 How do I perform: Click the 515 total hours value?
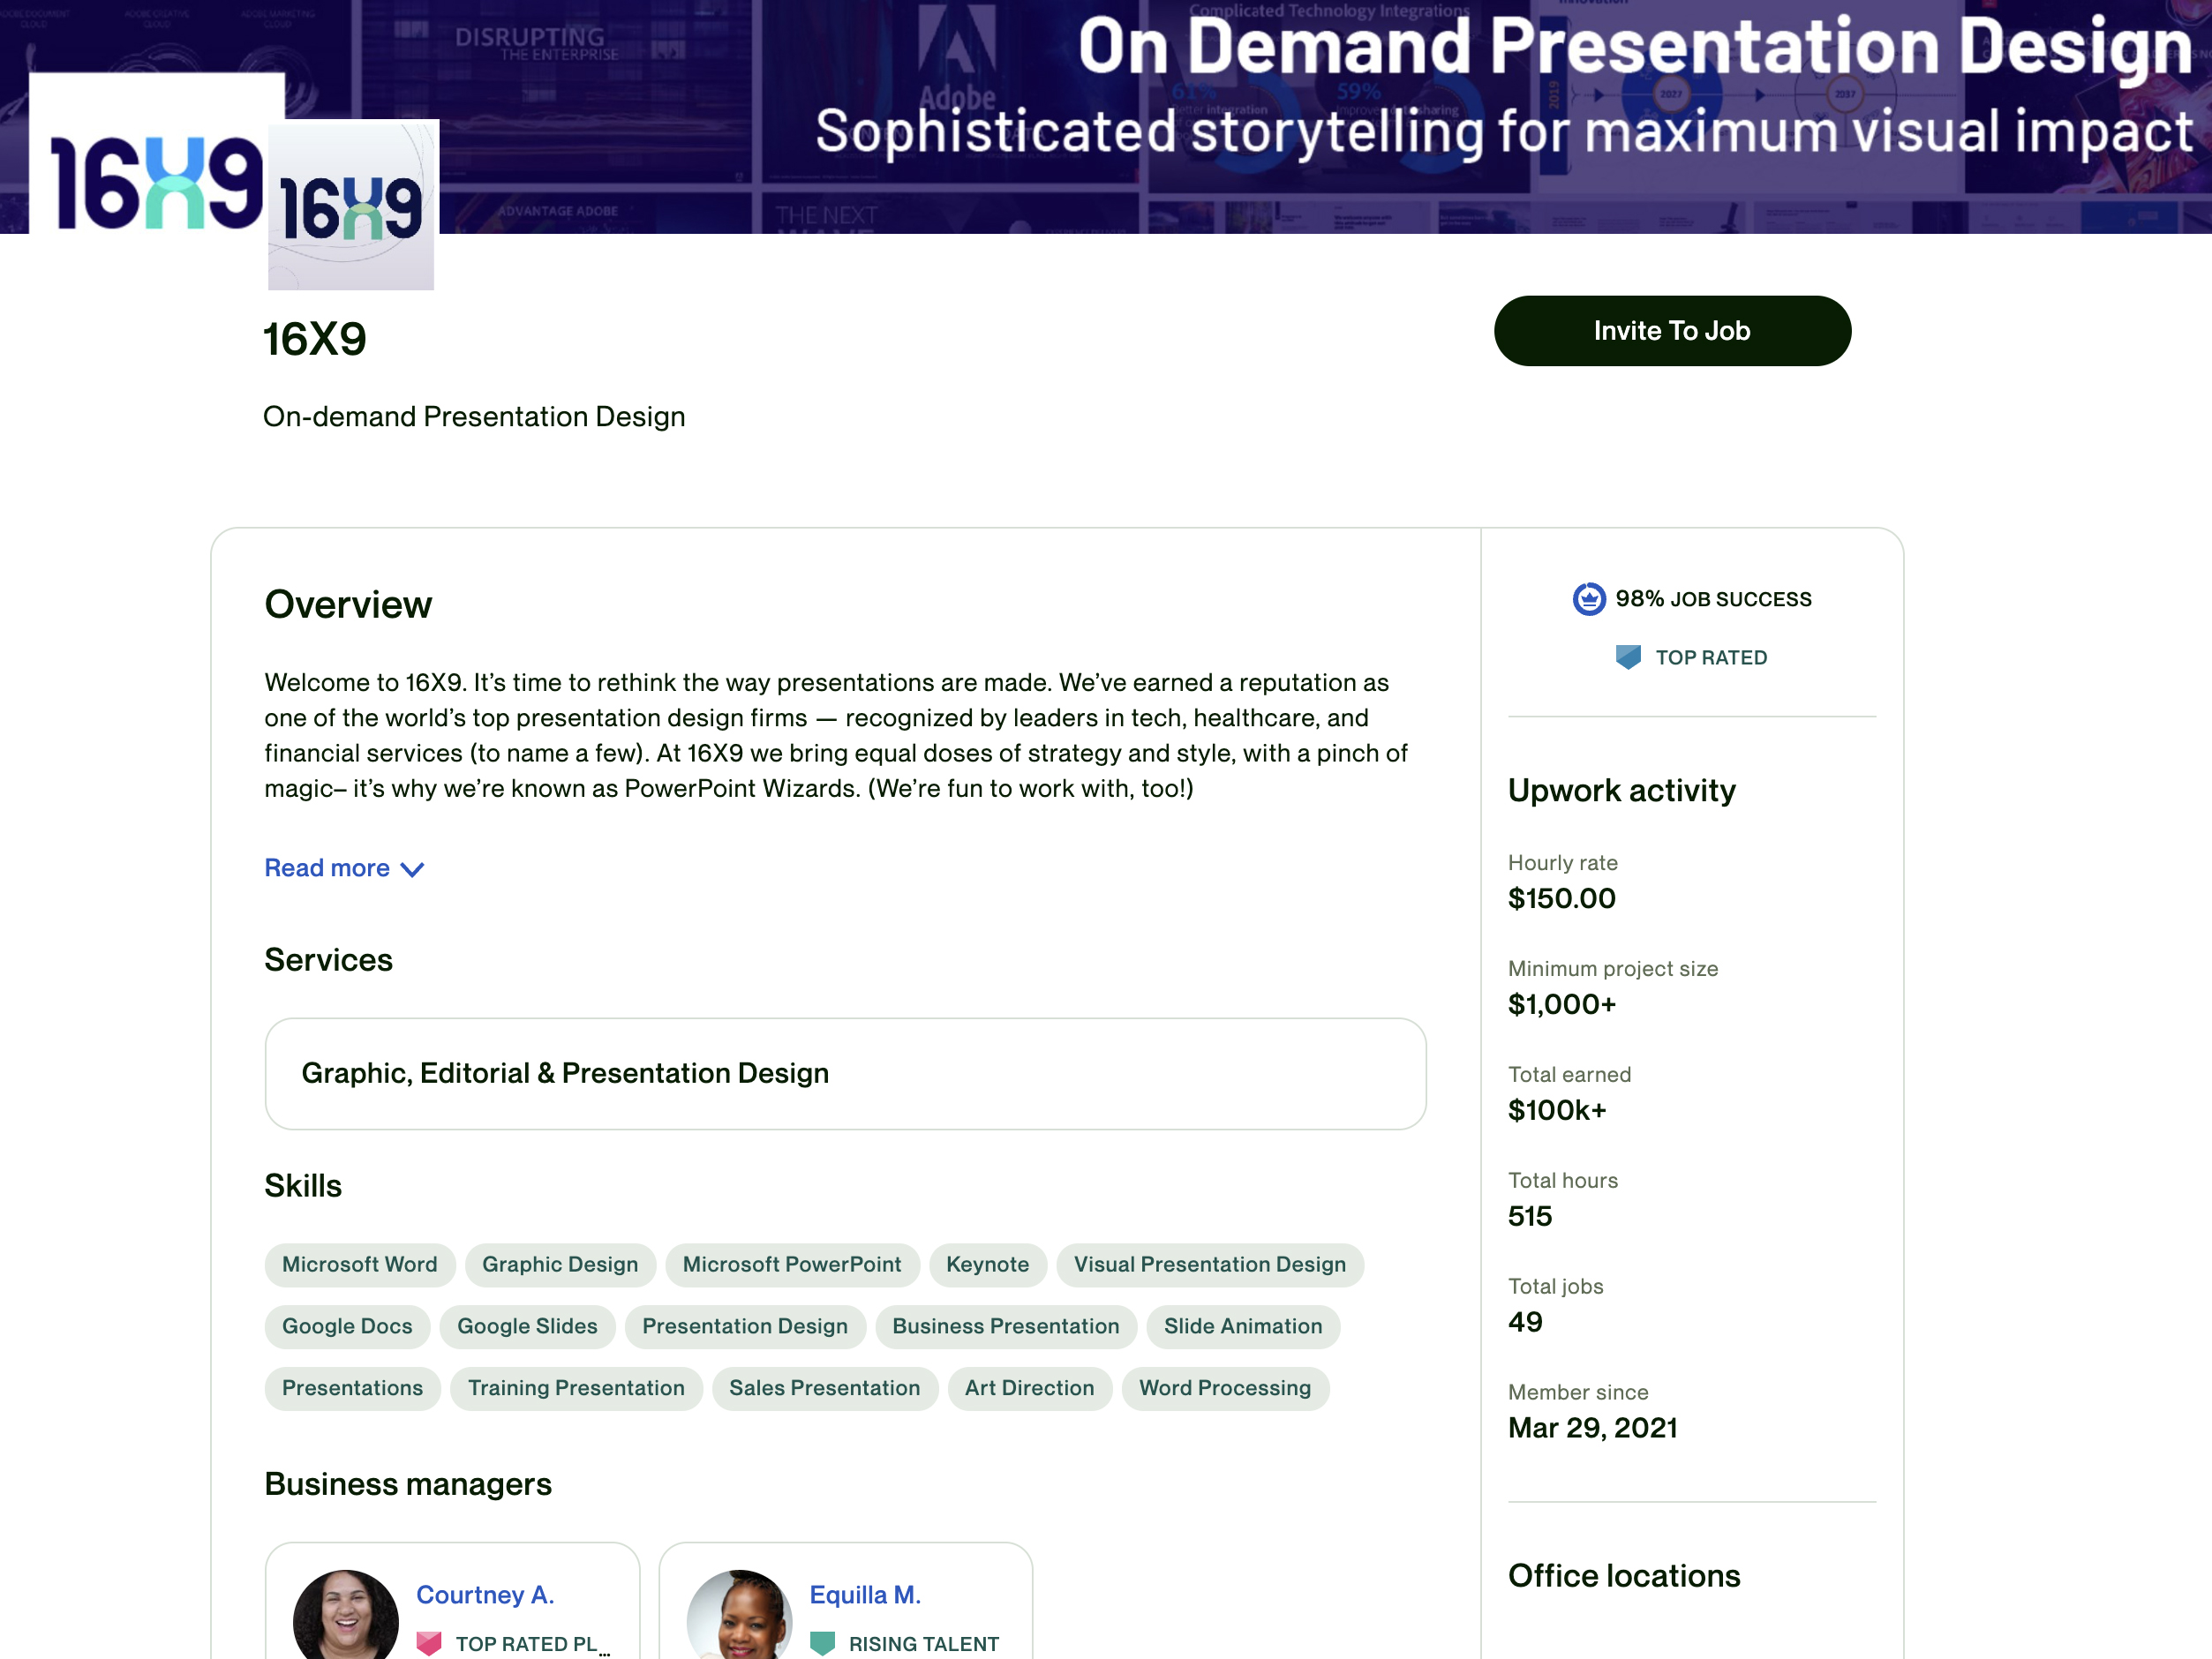pos(1530,1217)
